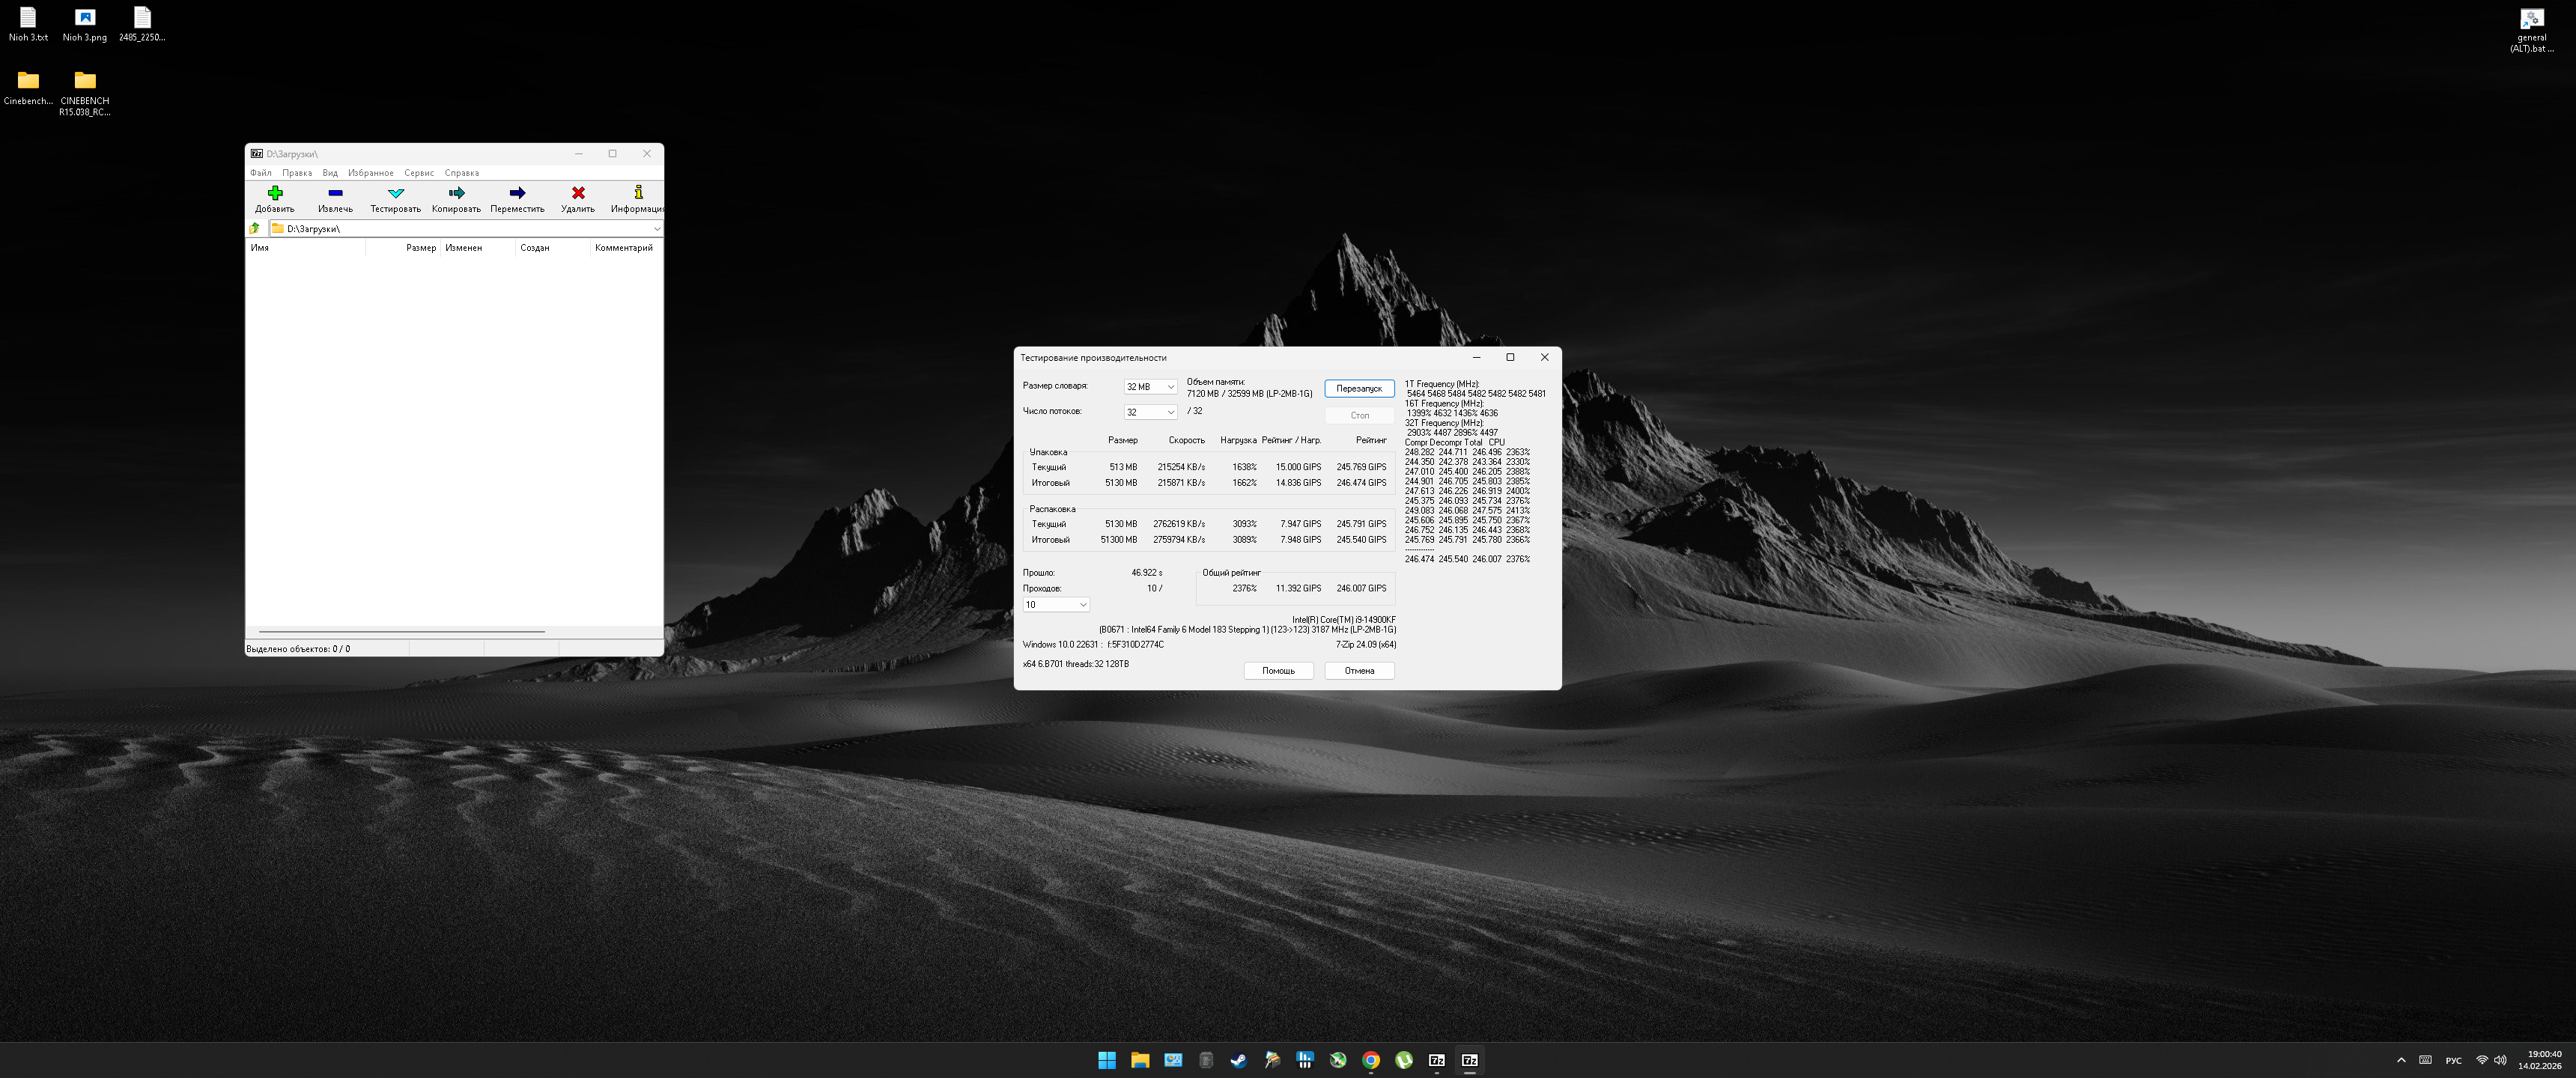Click the Тестировать (Test) toolbar icon
Image resolution: width=2576 pixels, height=1078 pixels.
coord(395,193)
